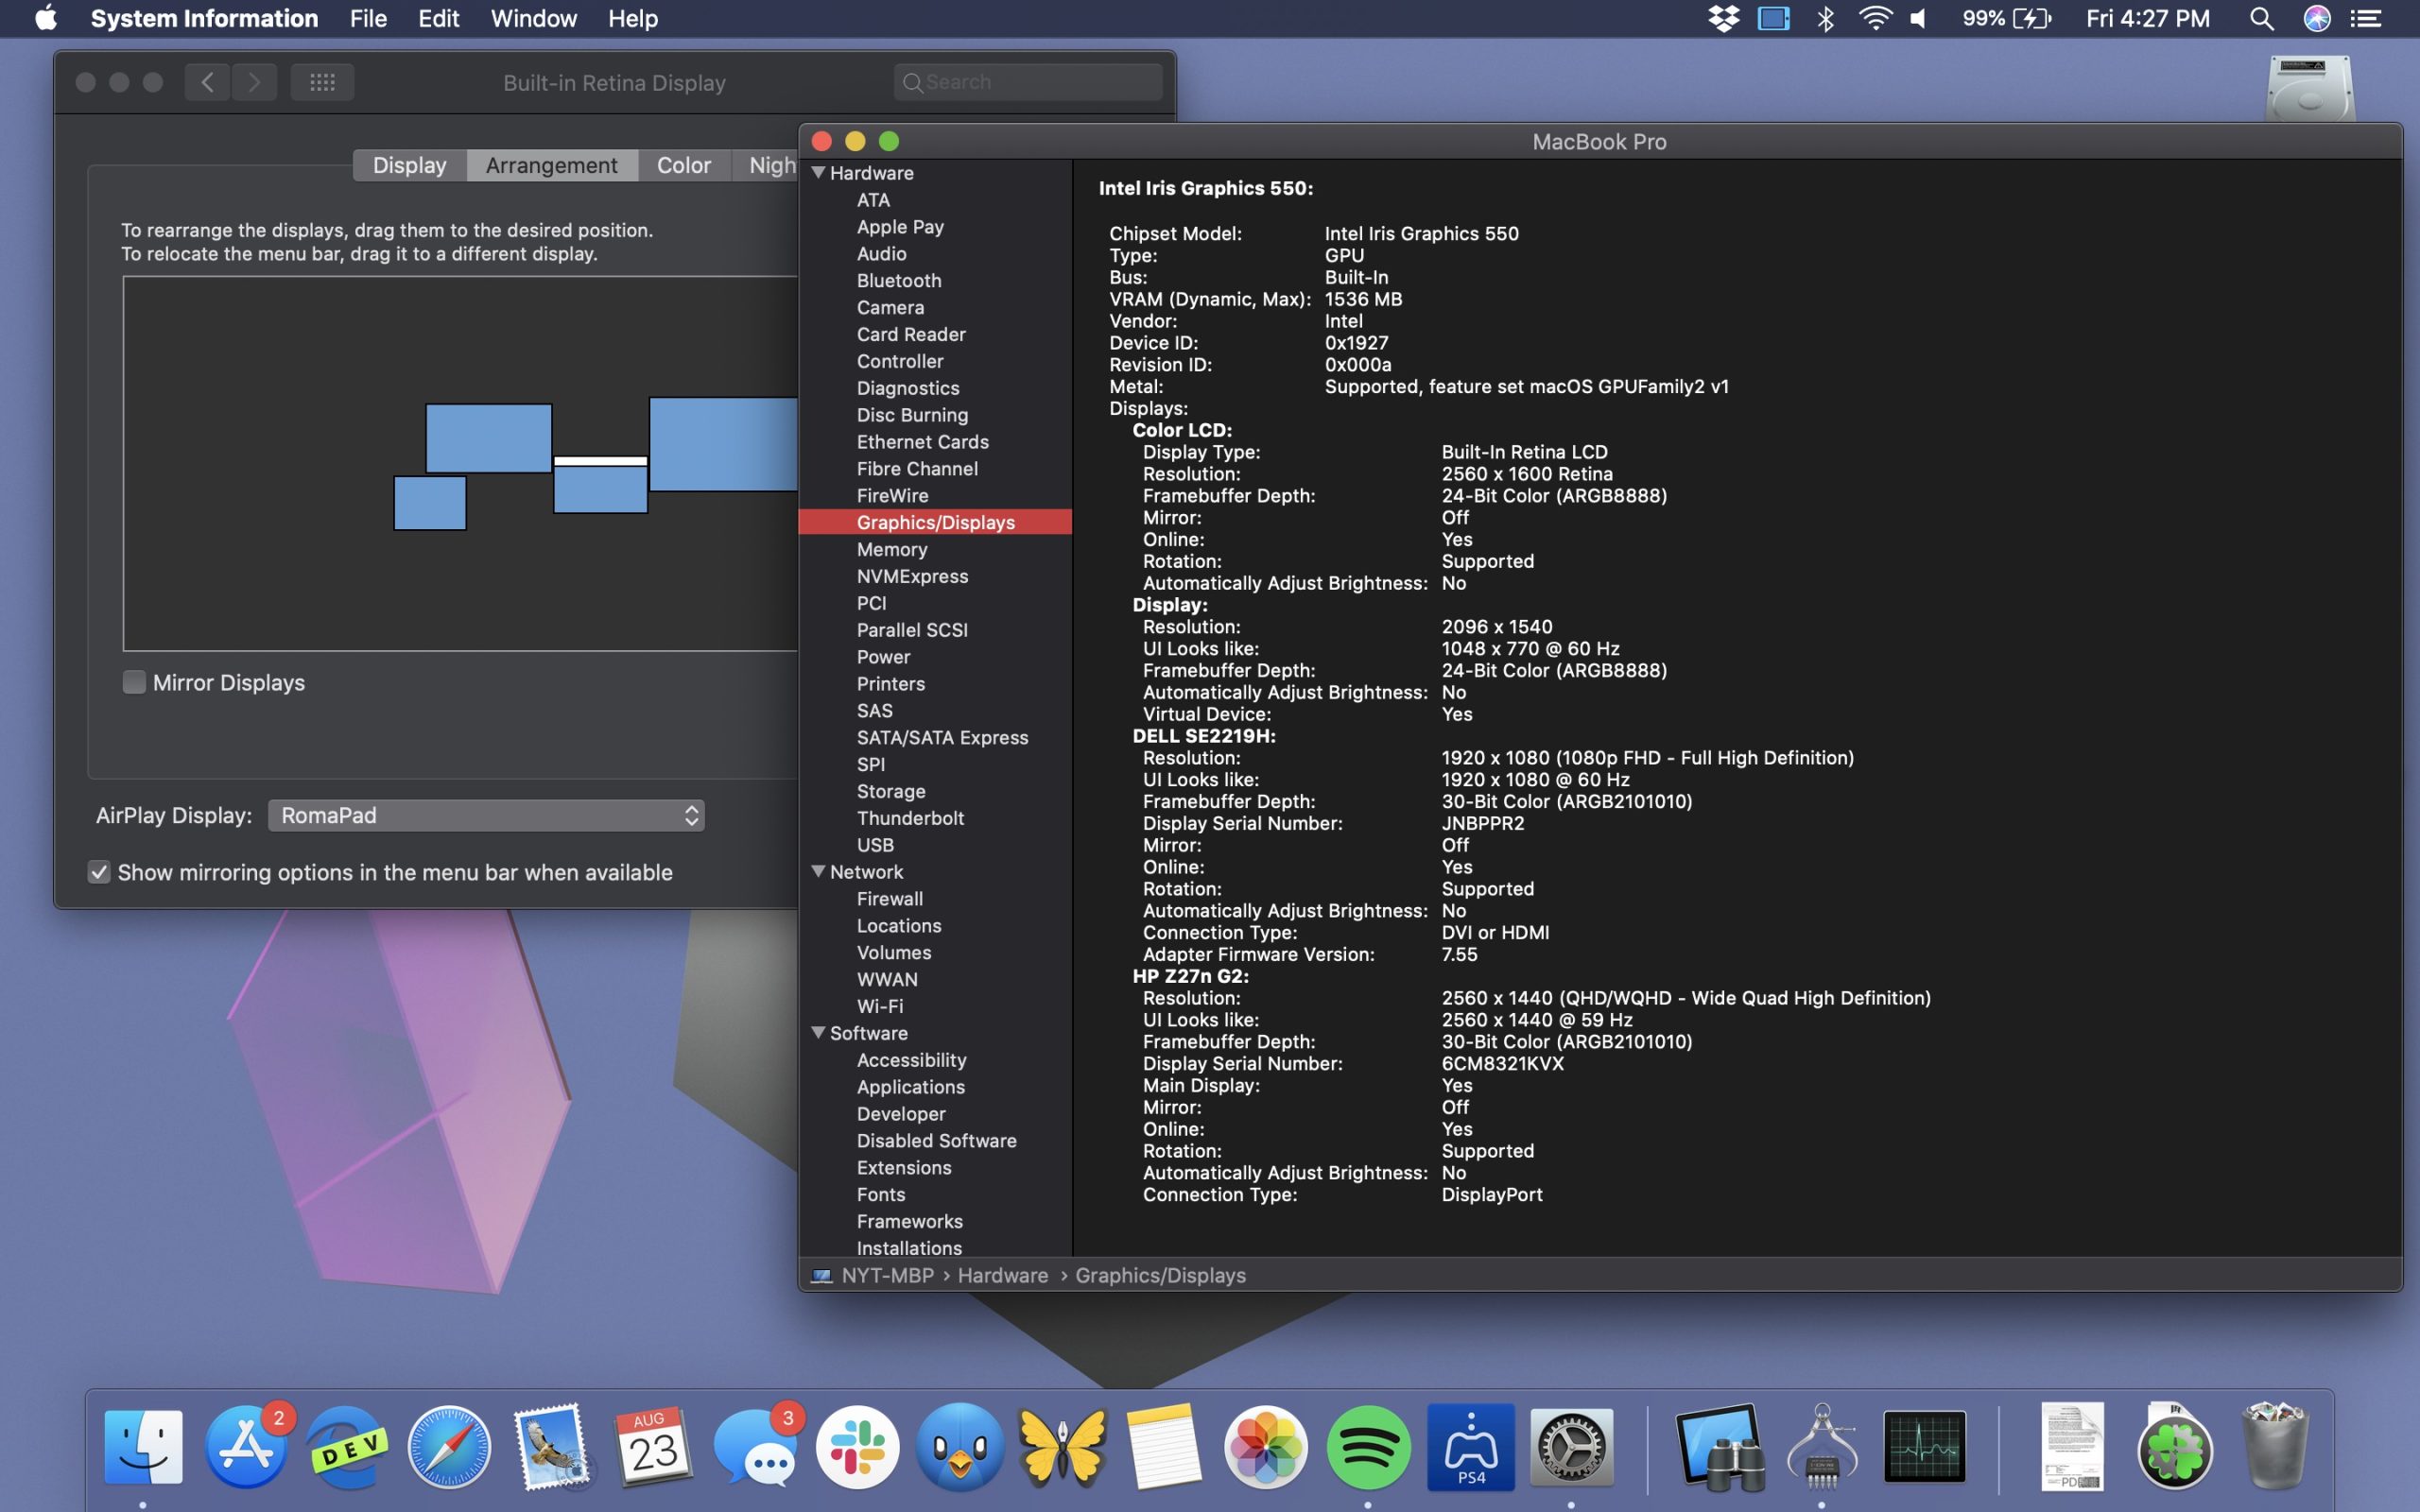Uncheck show mirroring options in menu bar

click(x=99, y=872)
